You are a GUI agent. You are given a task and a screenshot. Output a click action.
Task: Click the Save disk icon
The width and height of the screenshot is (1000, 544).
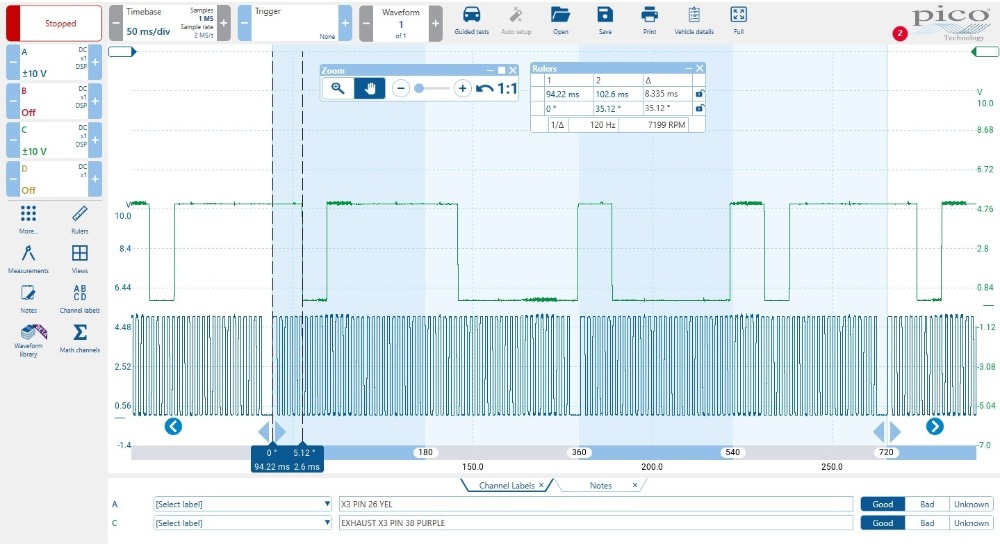point(604,17)
